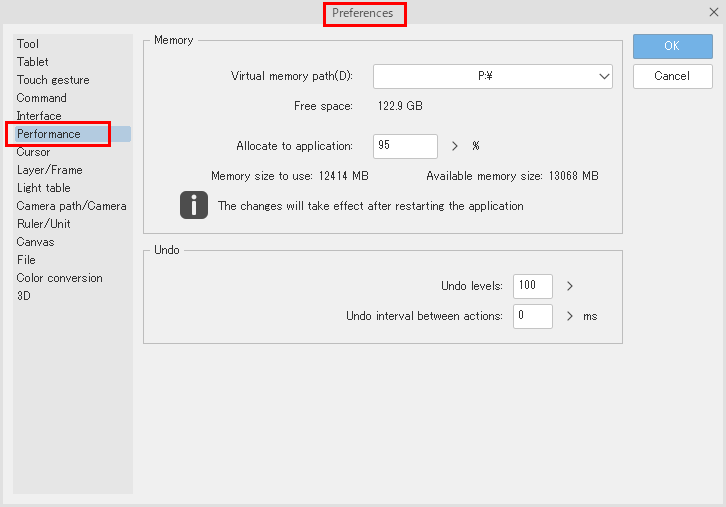Viewport: 726px width, 507px height.
Task: Click the info icon beside restart notice
Action: pos(193,205)
